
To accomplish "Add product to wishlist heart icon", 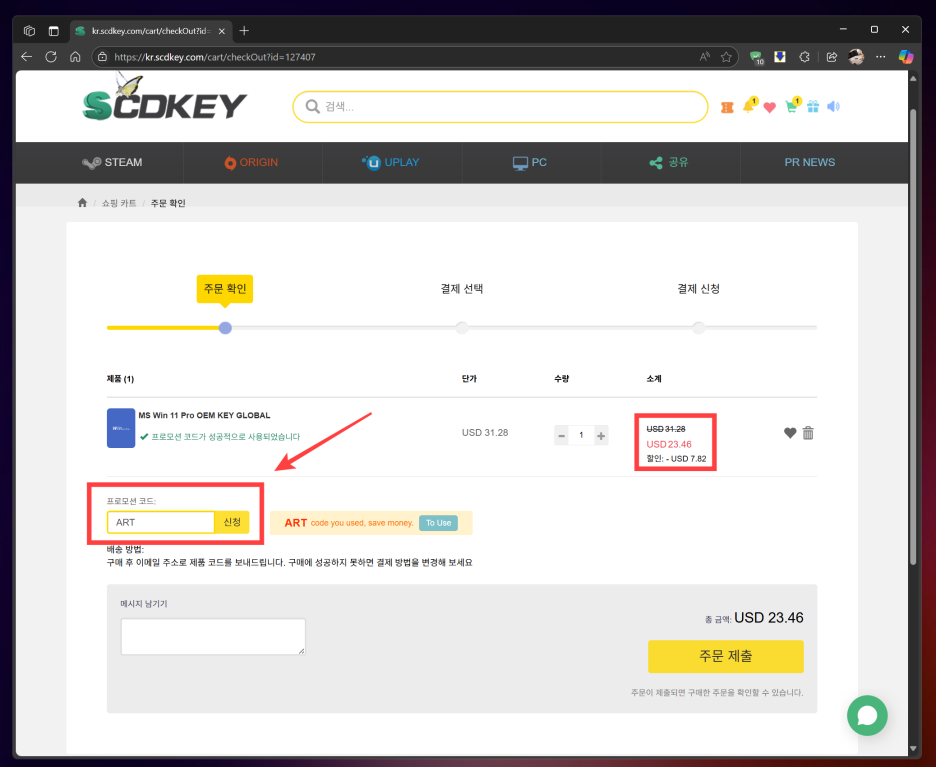I will pos(790,433).
